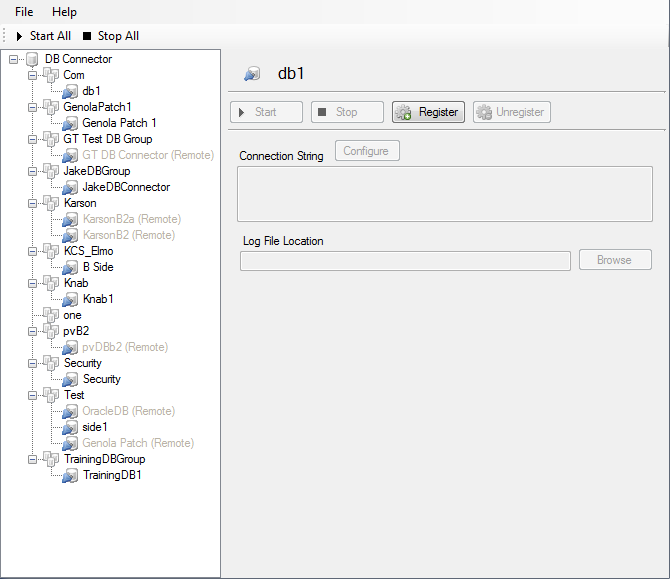Viewport: 670px width, 579px height.
Task: Click the JakeDBGroup group icon
Action: (x=52, y=171)
